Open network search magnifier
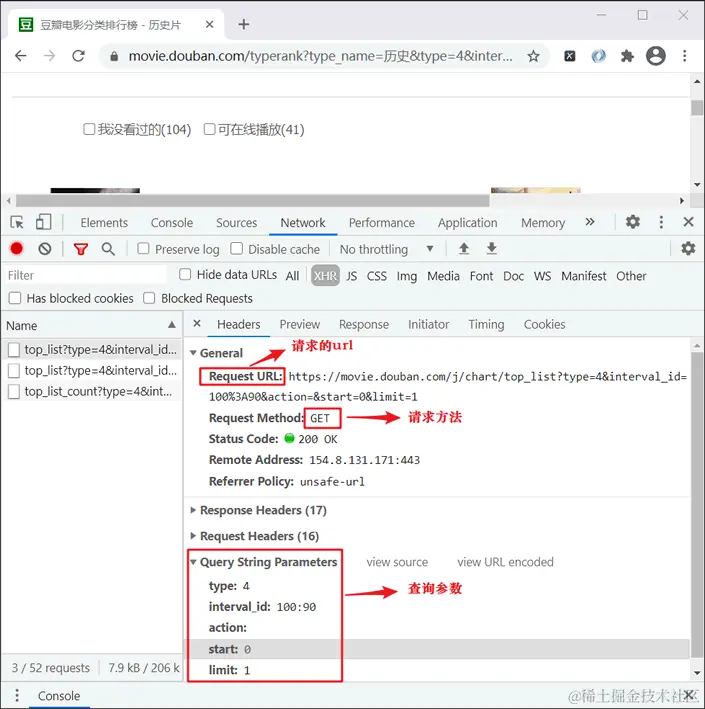705x709 pixels. (x=108, y=249)
